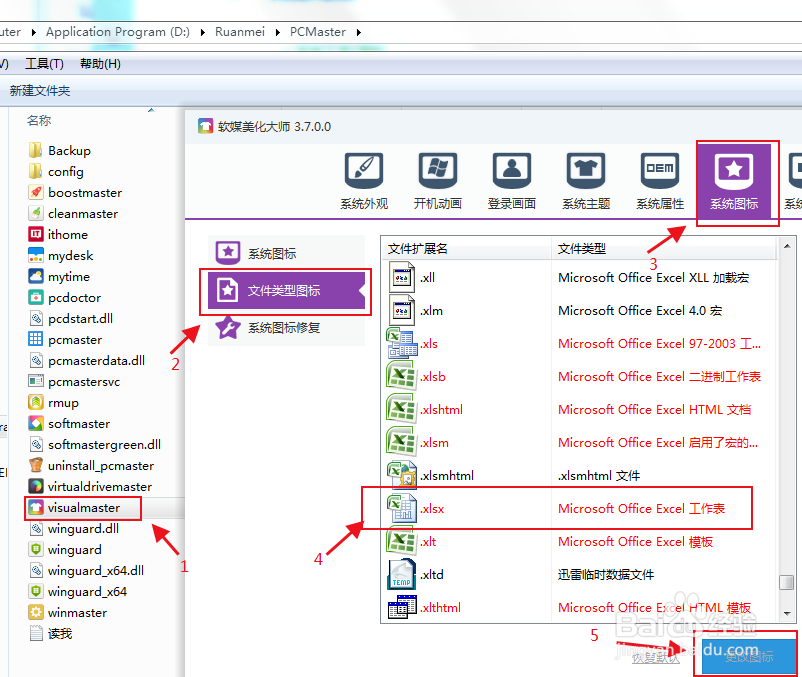Click the file list scroll up arrow

pos(787,246)
